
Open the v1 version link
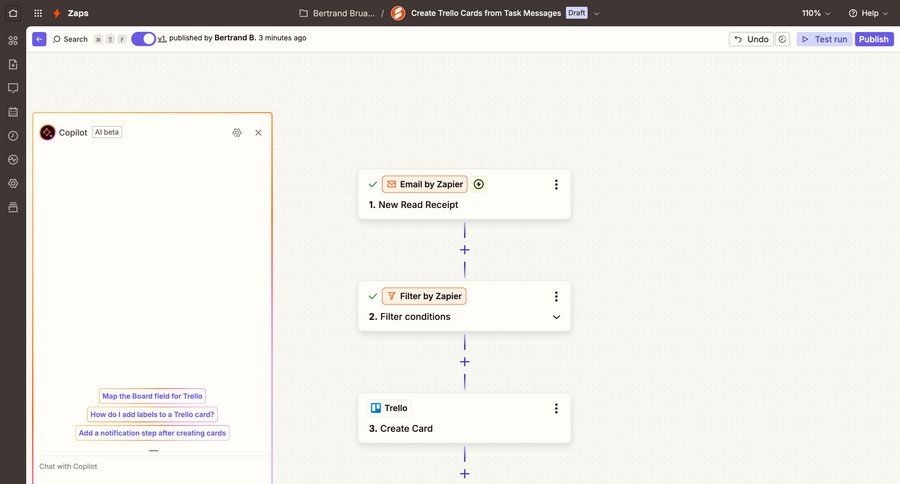click(x=162, y=38)
